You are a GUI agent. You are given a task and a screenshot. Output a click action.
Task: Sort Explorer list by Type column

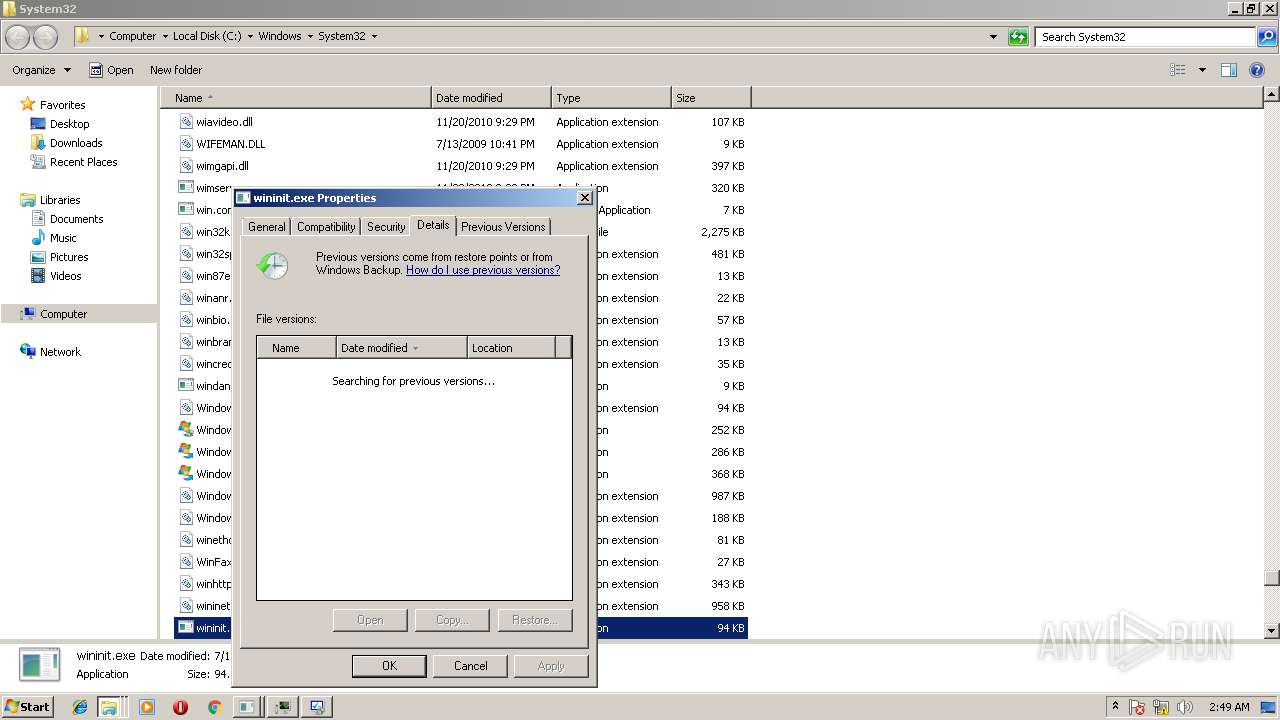point(611,98)
